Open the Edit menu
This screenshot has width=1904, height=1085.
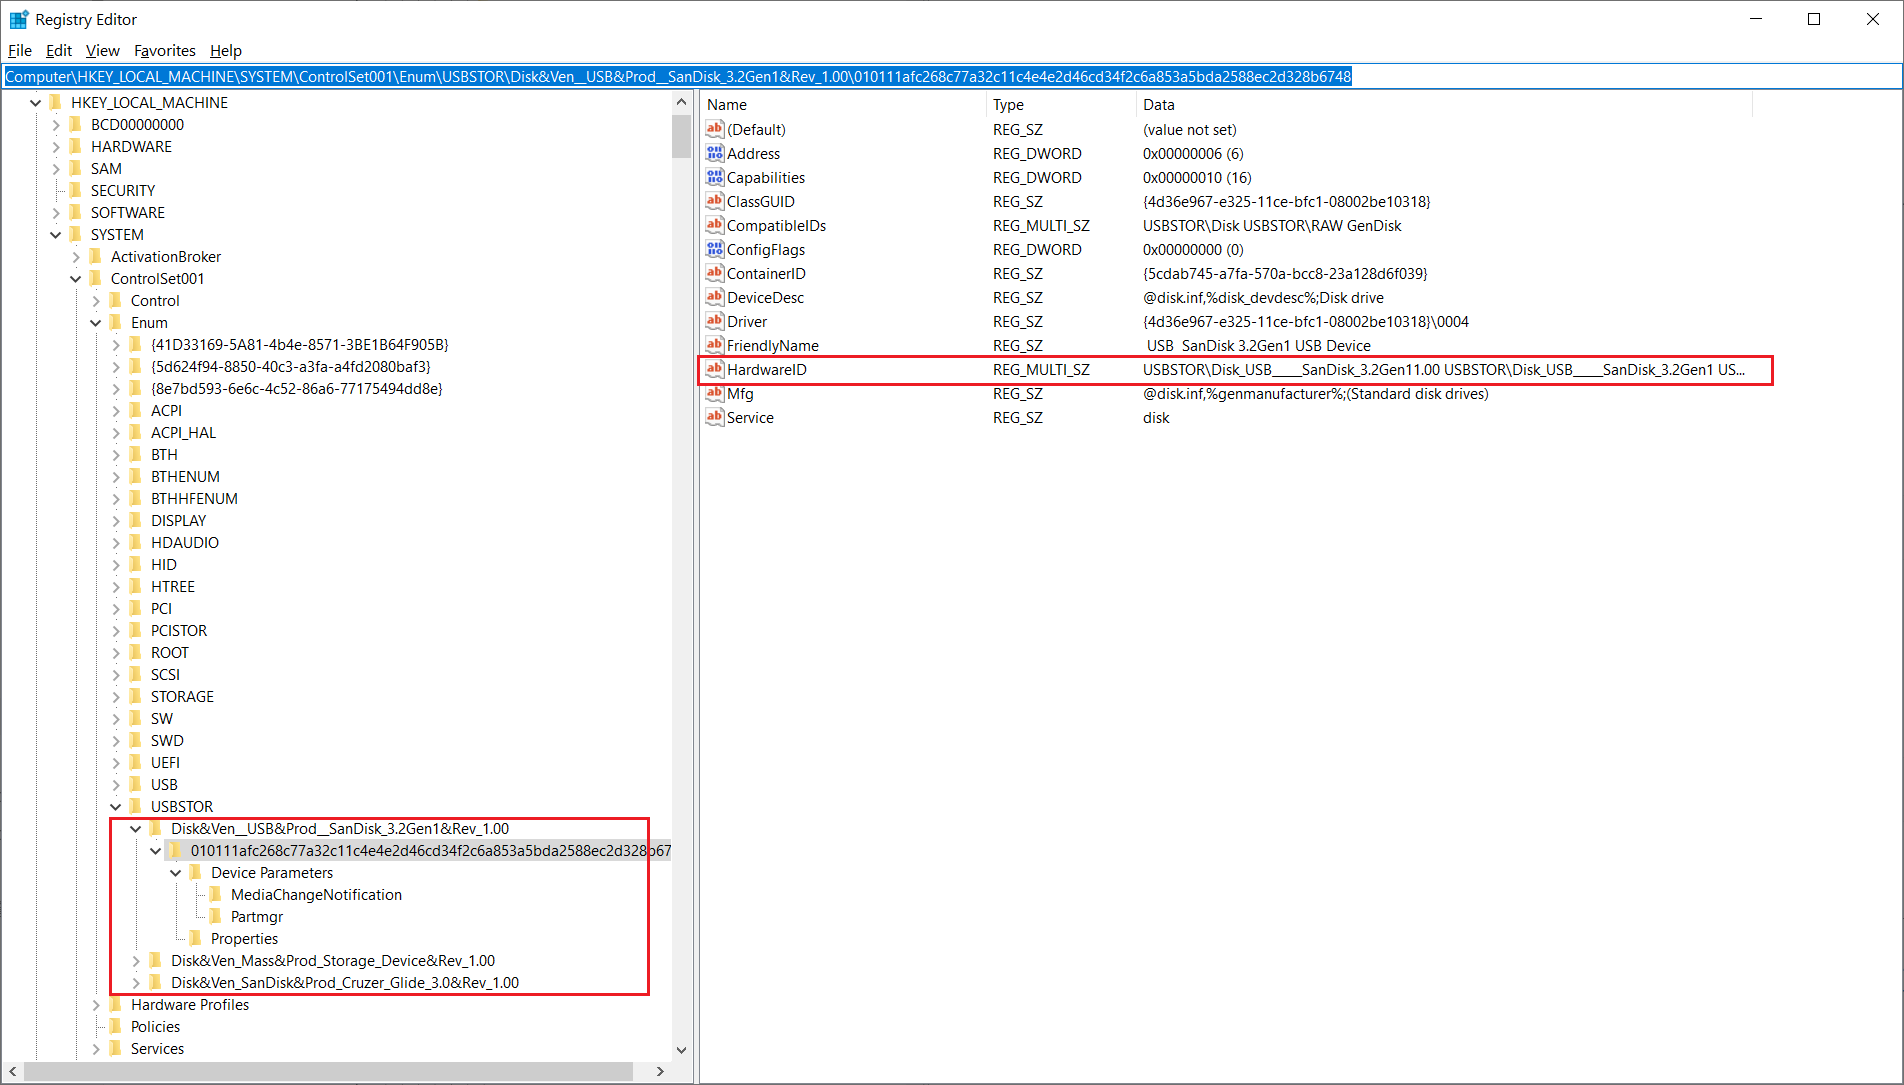click(x=59, y=50)
